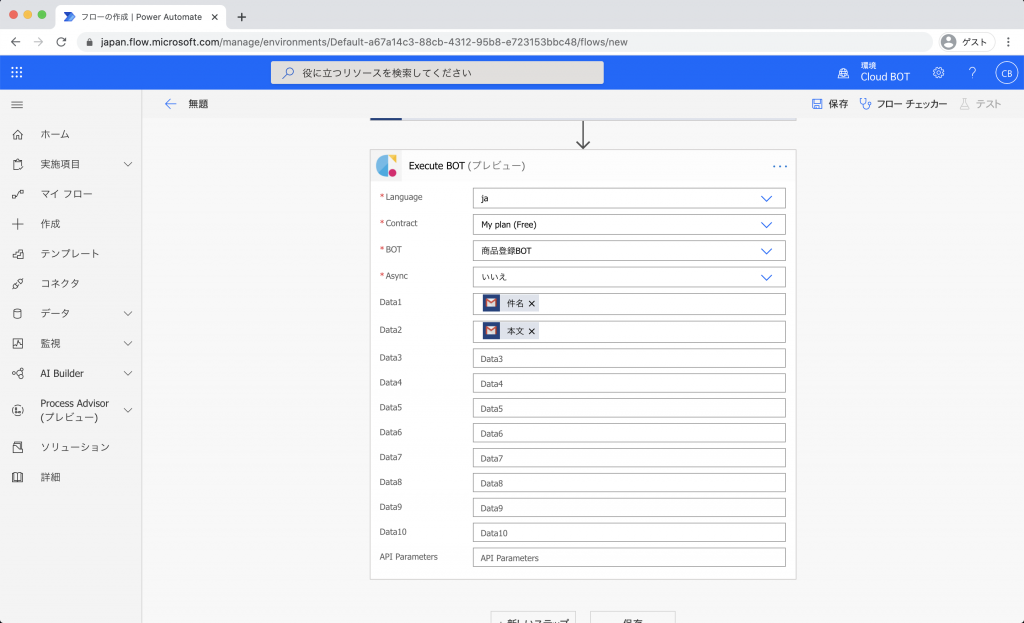The height and width of the screenshot is (623, 1024).
Task: Click the resource search box
Action: 437,72
